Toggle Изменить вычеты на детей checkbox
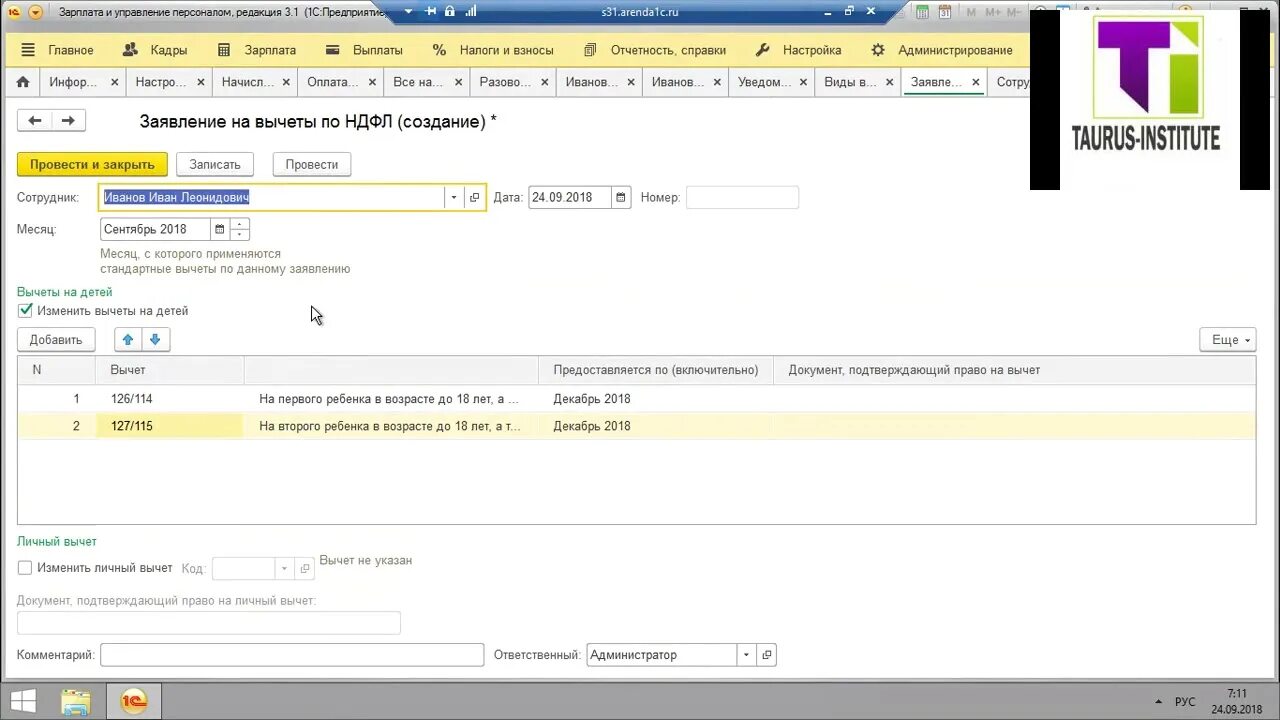Image resolution: width=1280 pixels, height=720 pixels. click(26, 311)
